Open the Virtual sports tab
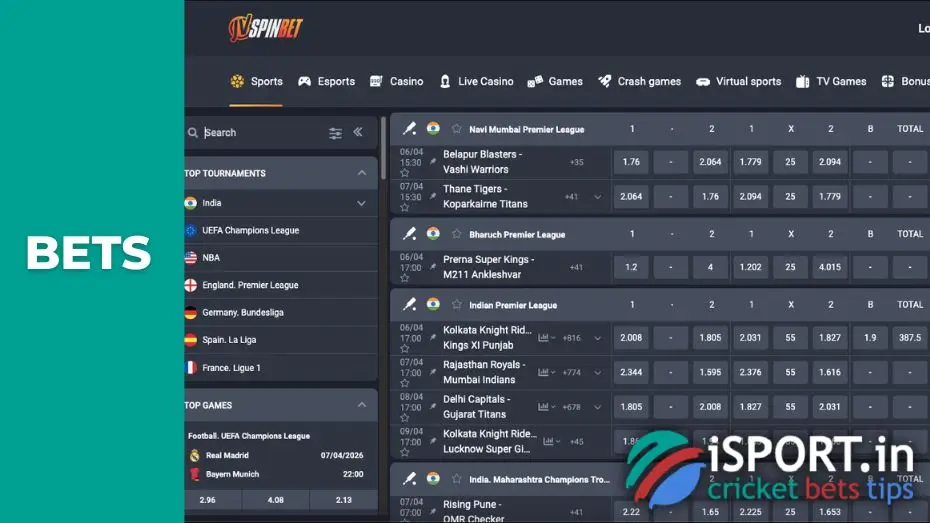 click(738, 82)
